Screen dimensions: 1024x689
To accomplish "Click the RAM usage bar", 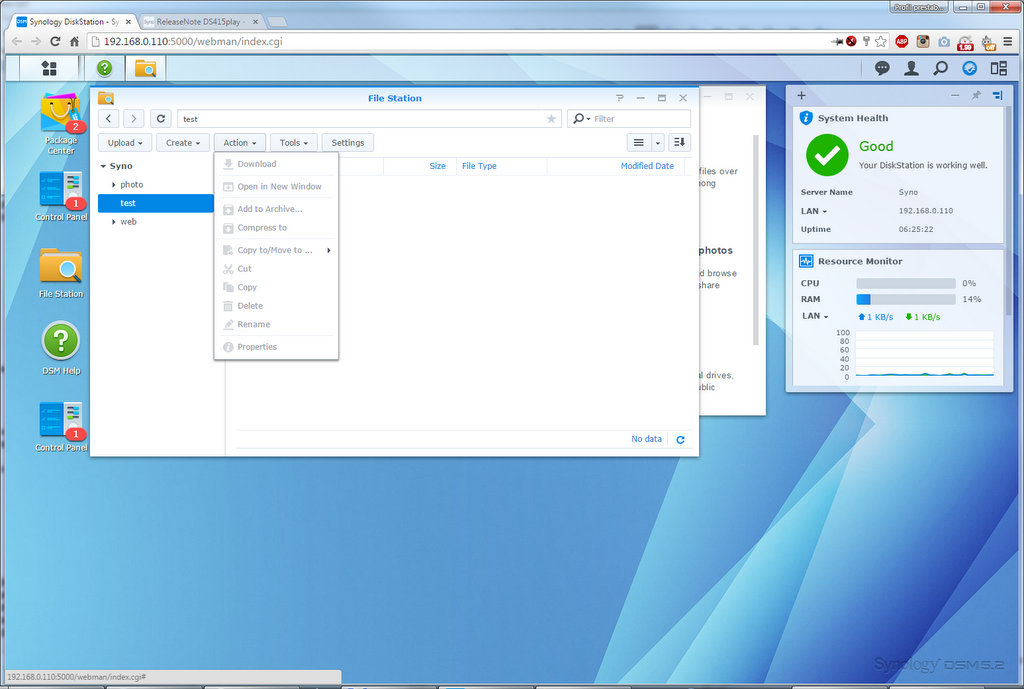I will click(906, 299).
